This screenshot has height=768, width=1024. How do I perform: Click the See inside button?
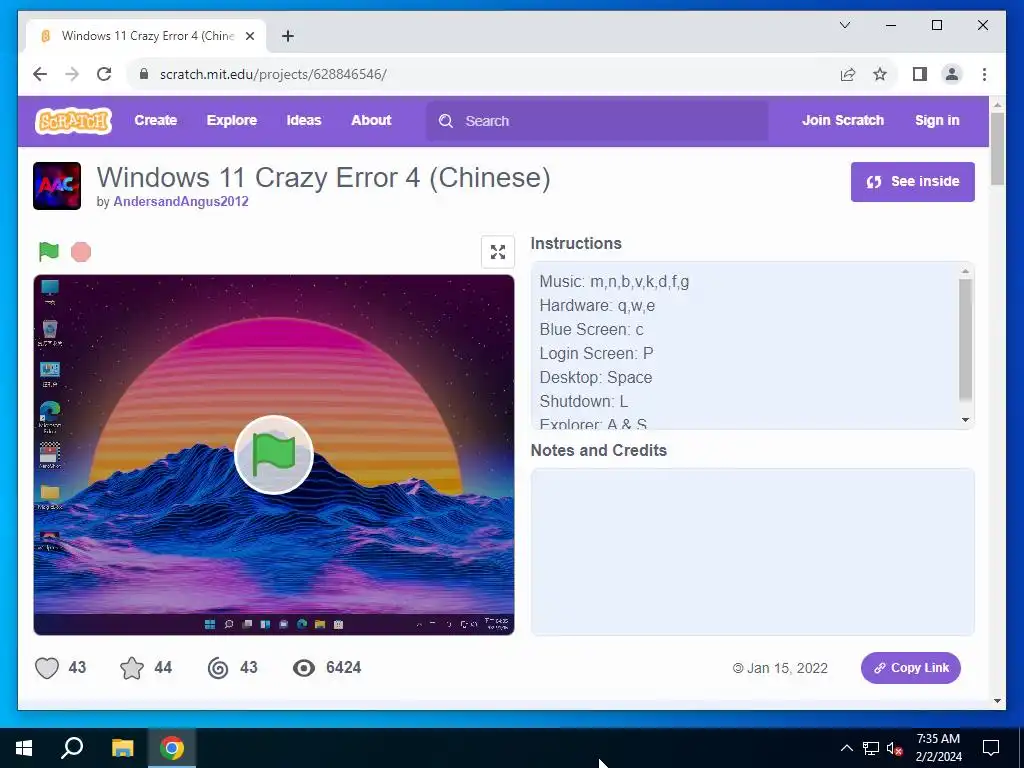tap(912, 182)
